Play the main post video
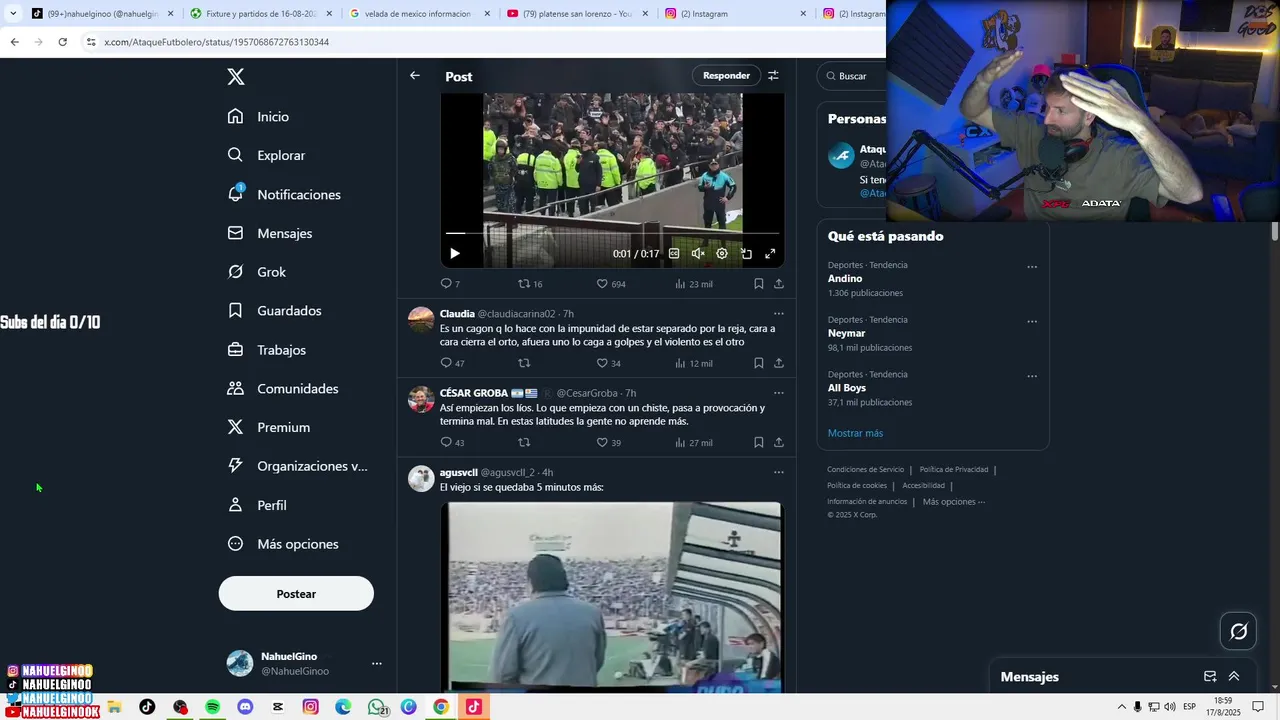Screen dimensions: 1280x720 pos(454,254)
